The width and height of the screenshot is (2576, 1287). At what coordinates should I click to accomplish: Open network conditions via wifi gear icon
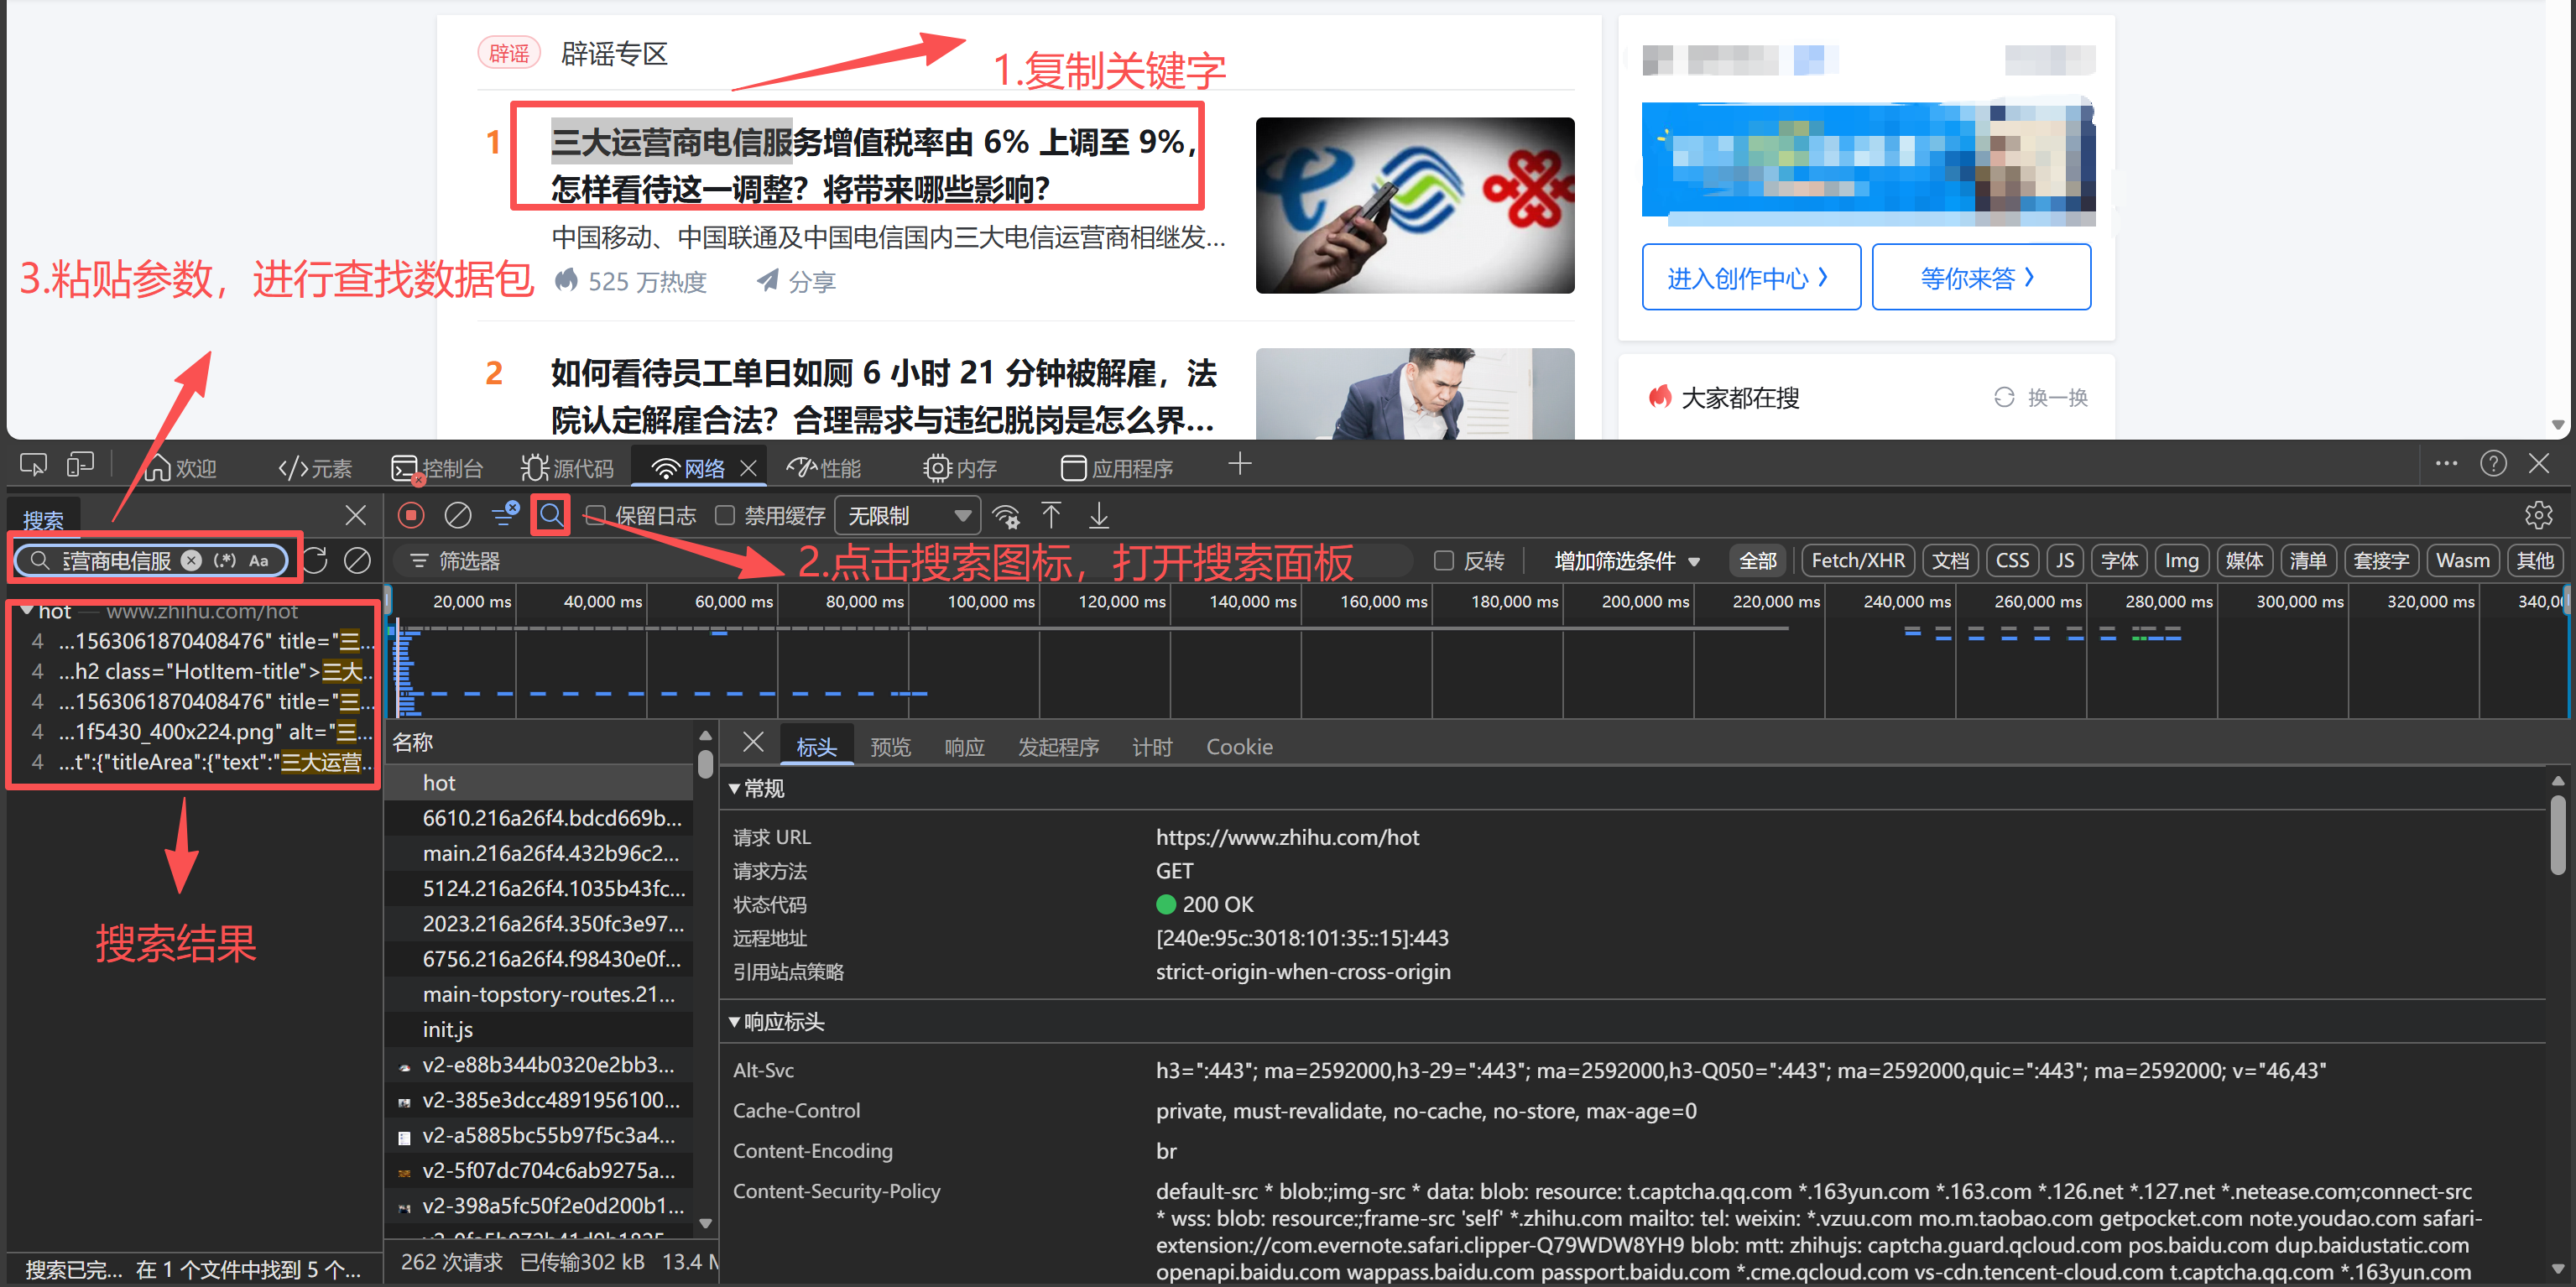click(x=1007, y=515)
